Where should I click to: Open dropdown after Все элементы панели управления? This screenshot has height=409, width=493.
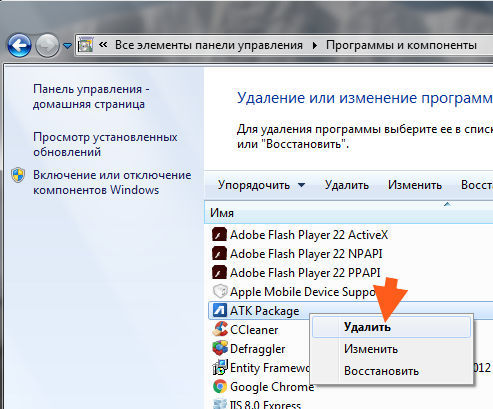click(314, 45)
